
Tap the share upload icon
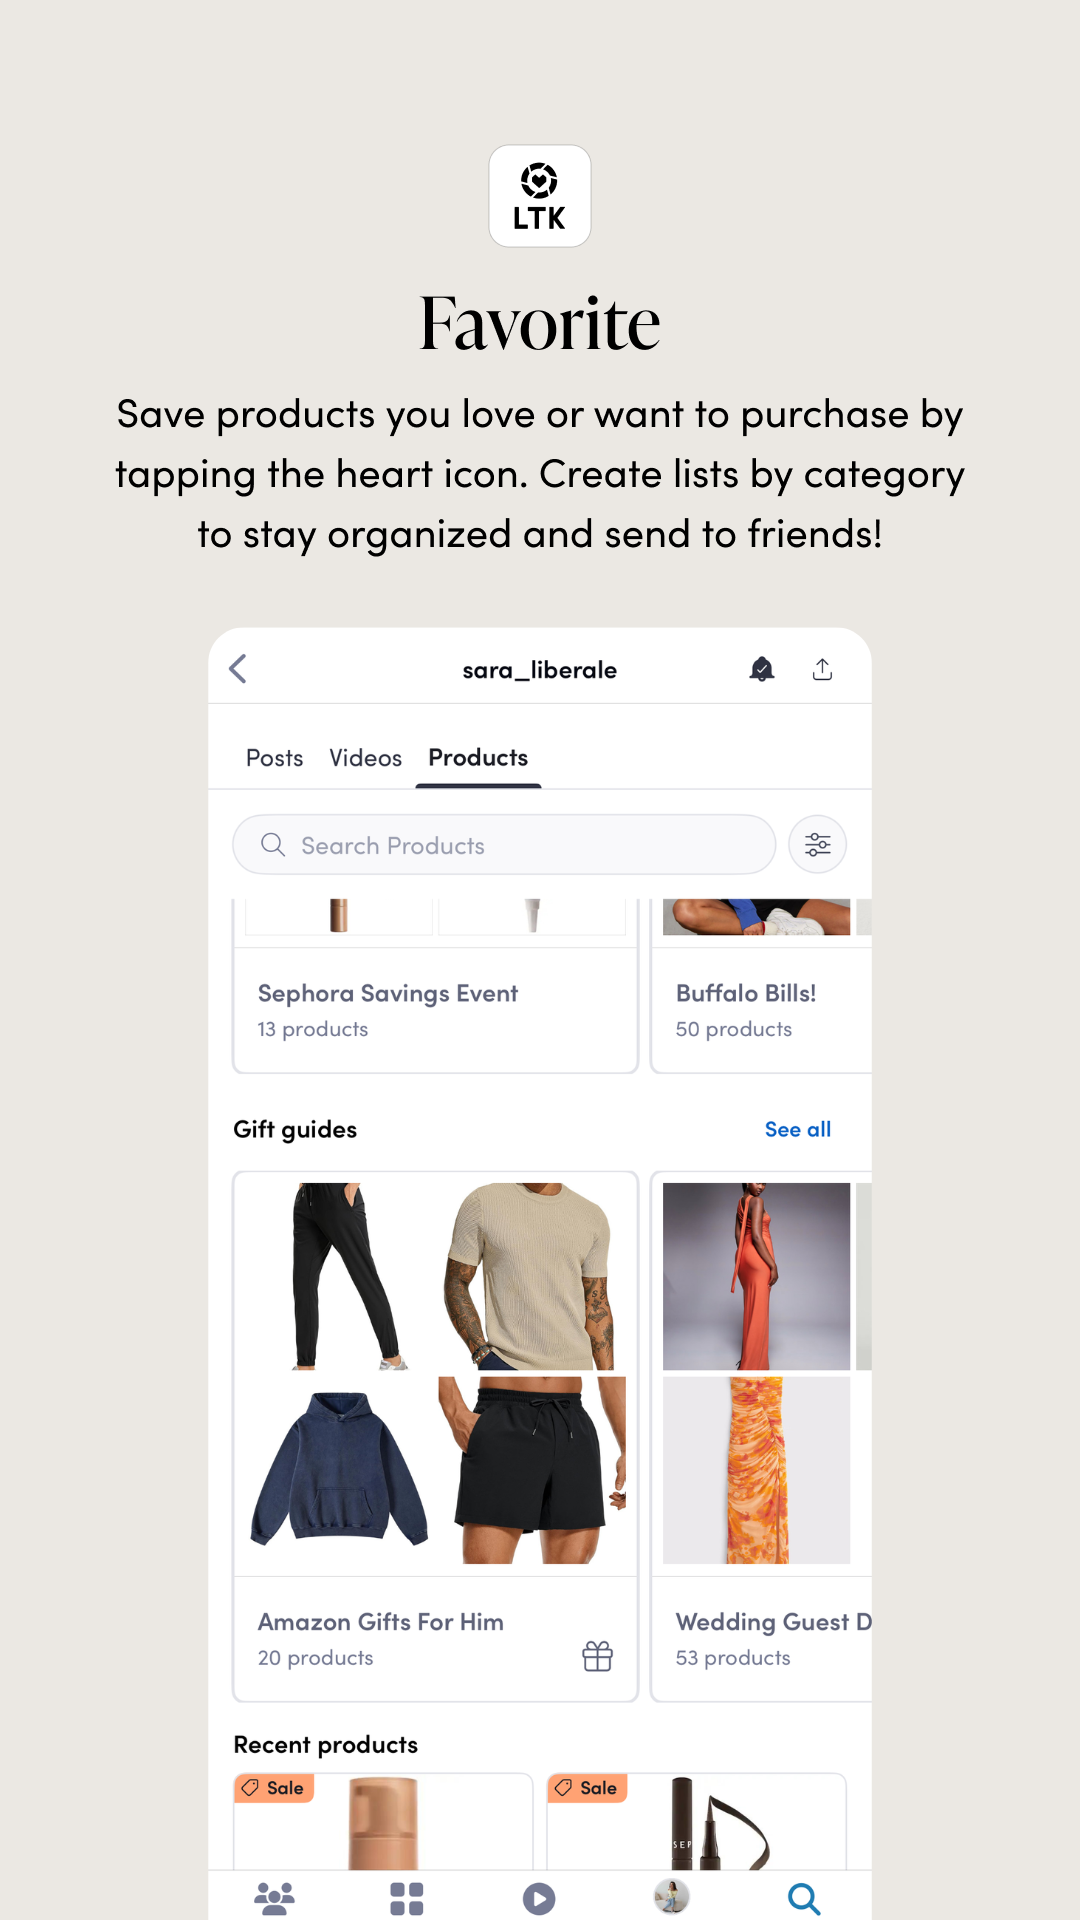point(822,669)
